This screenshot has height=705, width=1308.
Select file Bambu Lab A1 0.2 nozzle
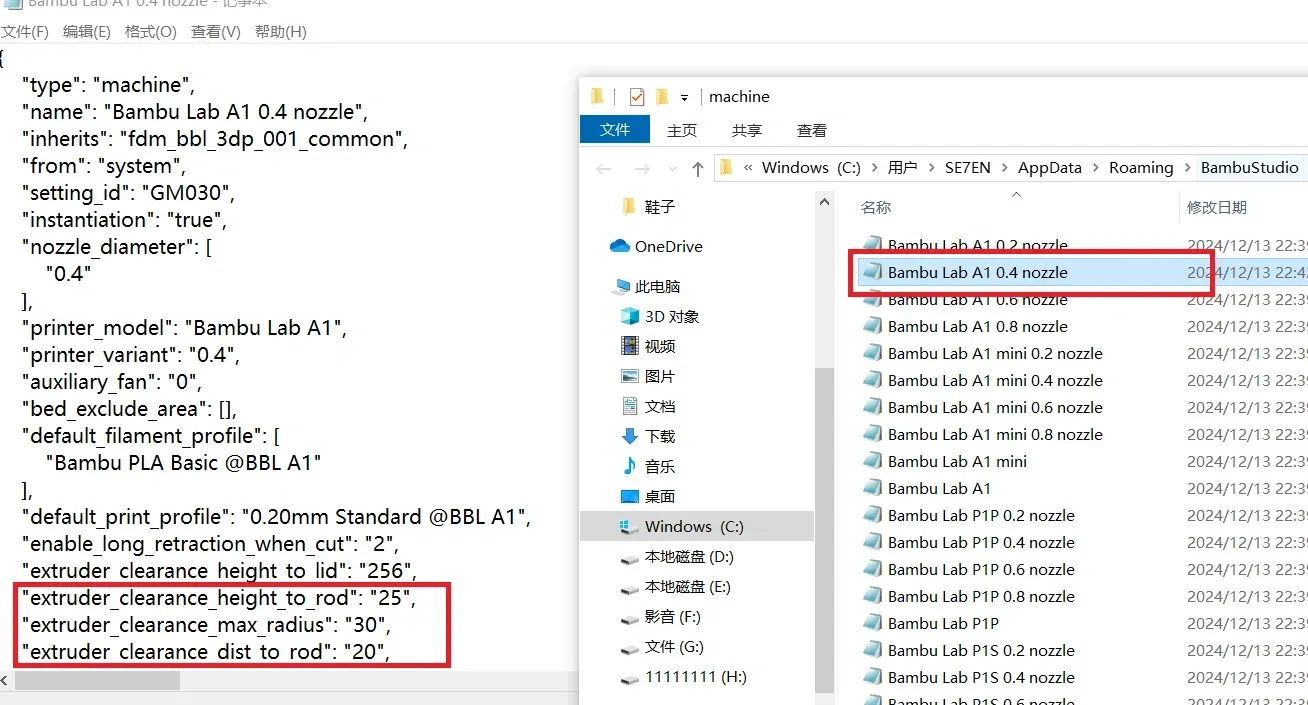point(965,245)
